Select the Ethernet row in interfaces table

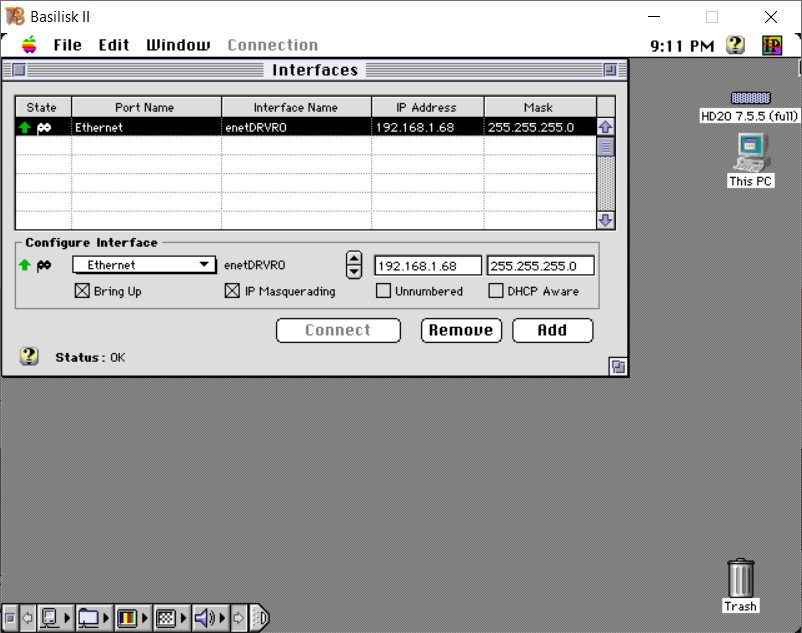[x=306, y=127]
